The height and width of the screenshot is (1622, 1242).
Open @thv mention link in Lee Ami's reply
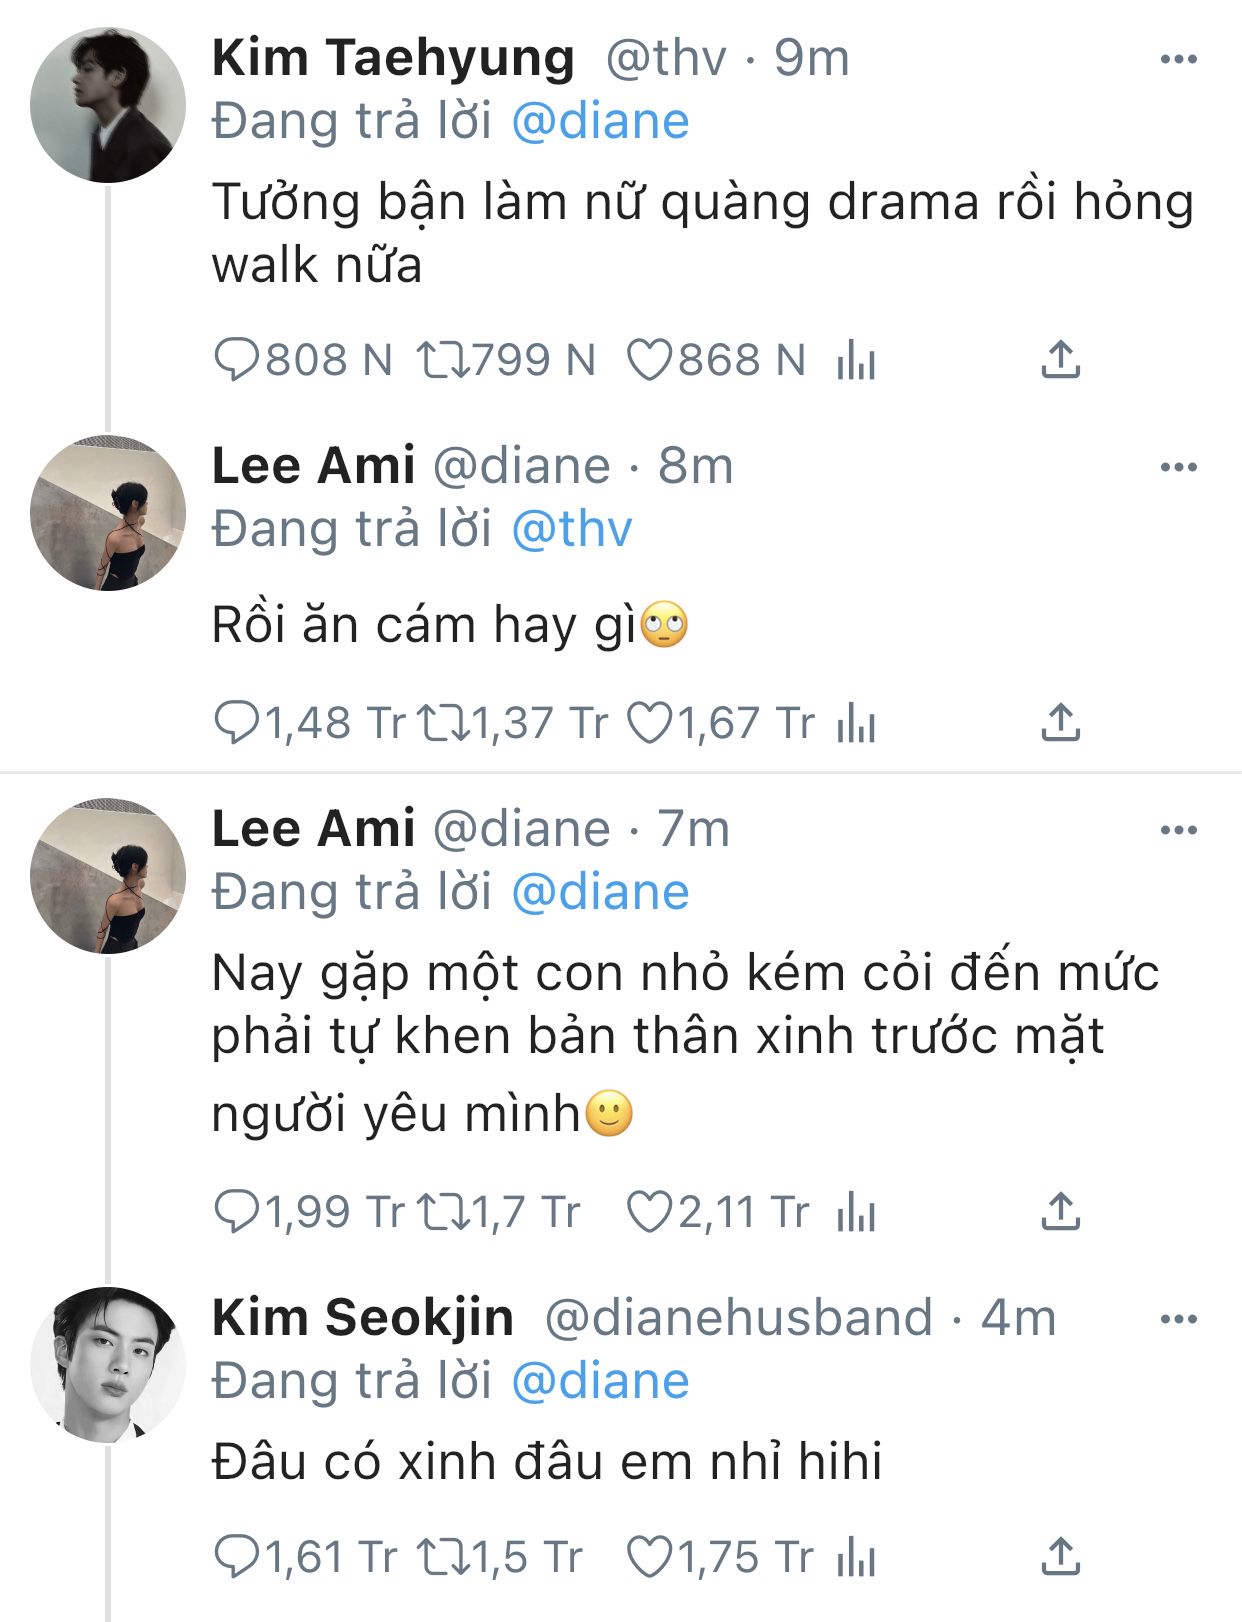tap(571, 529)
